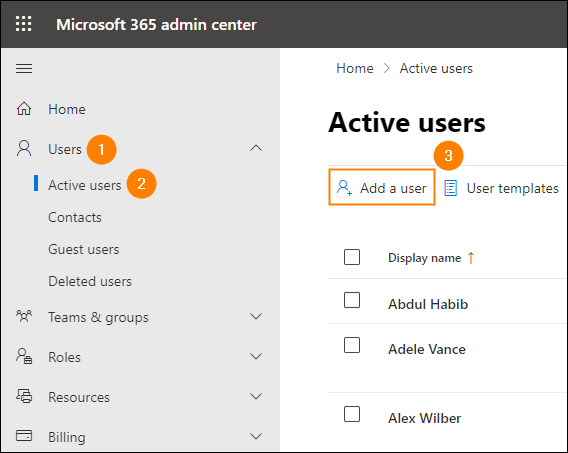Select the checkbox for Adele Vance

tap(352, 345)
